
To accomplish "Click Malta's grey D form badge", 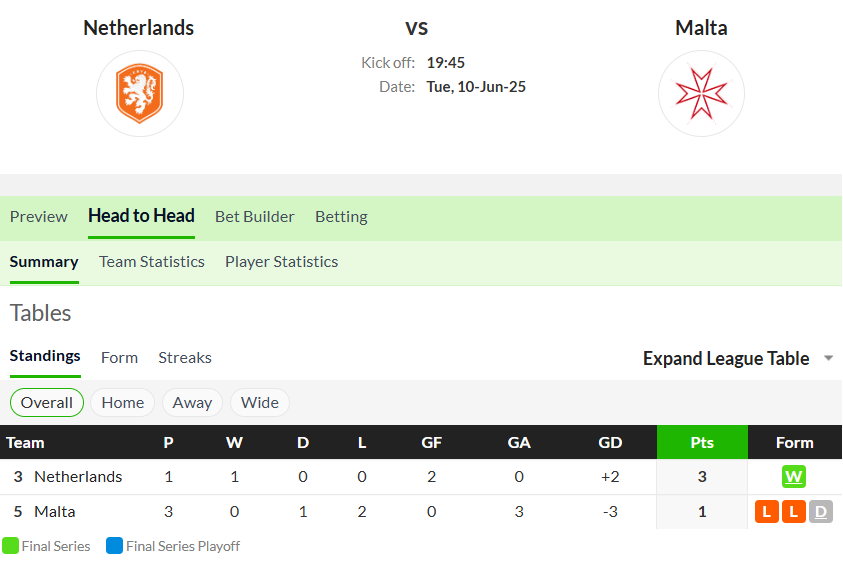I will tap(820, 511).
